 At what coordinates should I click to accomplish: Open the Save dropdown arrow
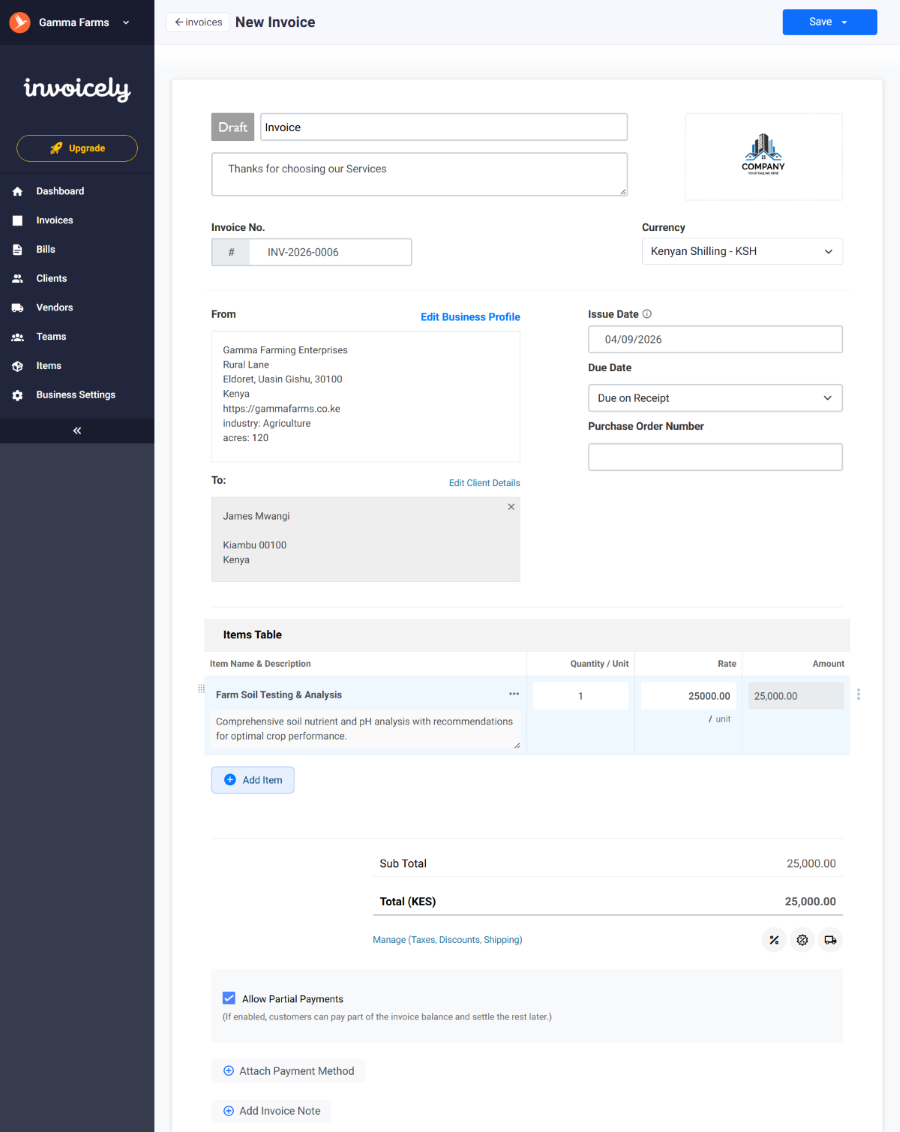coord(844,22)
